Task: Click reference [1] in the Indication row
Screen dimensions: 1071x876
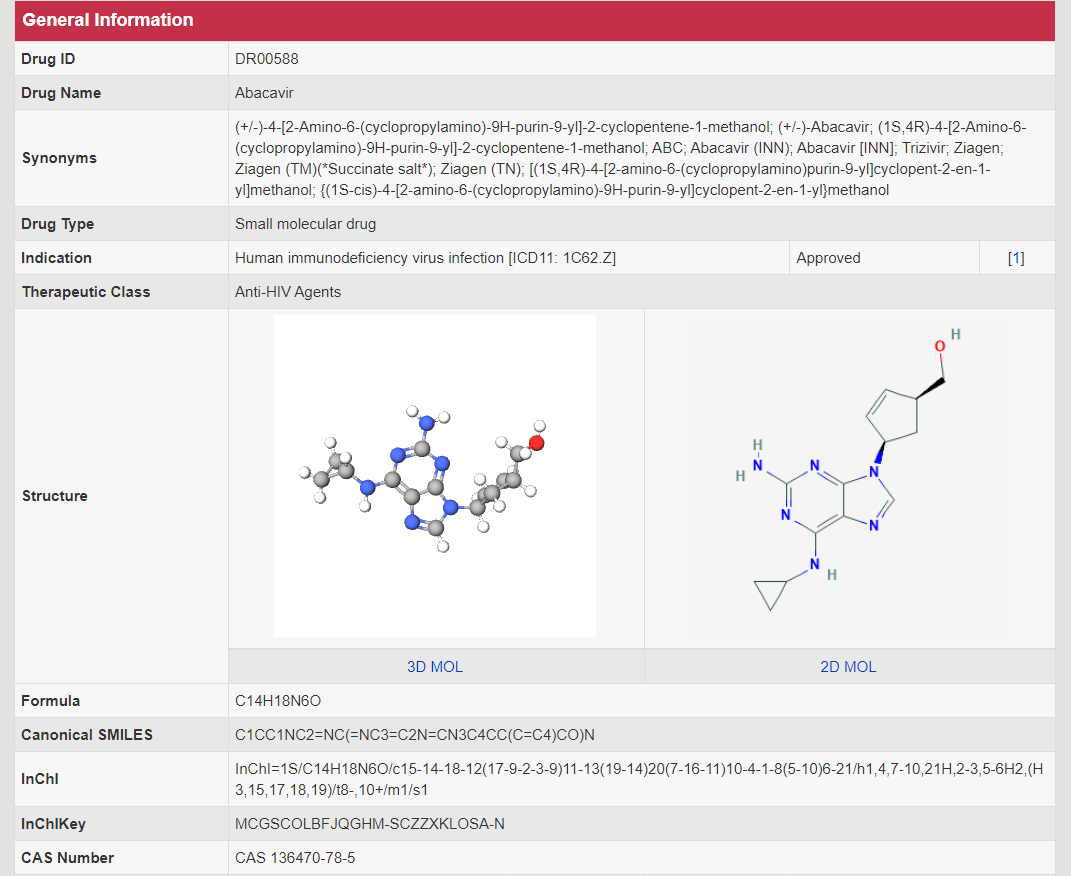Action: point(1016,258)
